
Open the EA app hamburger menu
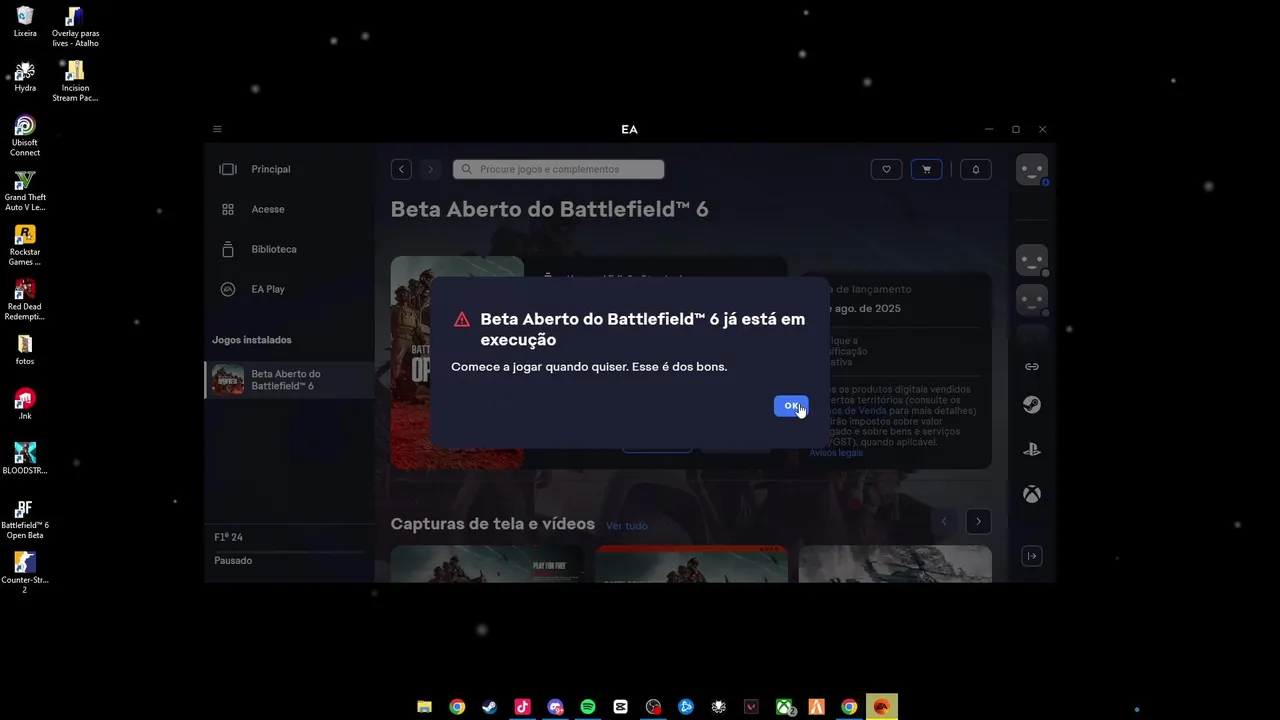(x=217, y=129)
